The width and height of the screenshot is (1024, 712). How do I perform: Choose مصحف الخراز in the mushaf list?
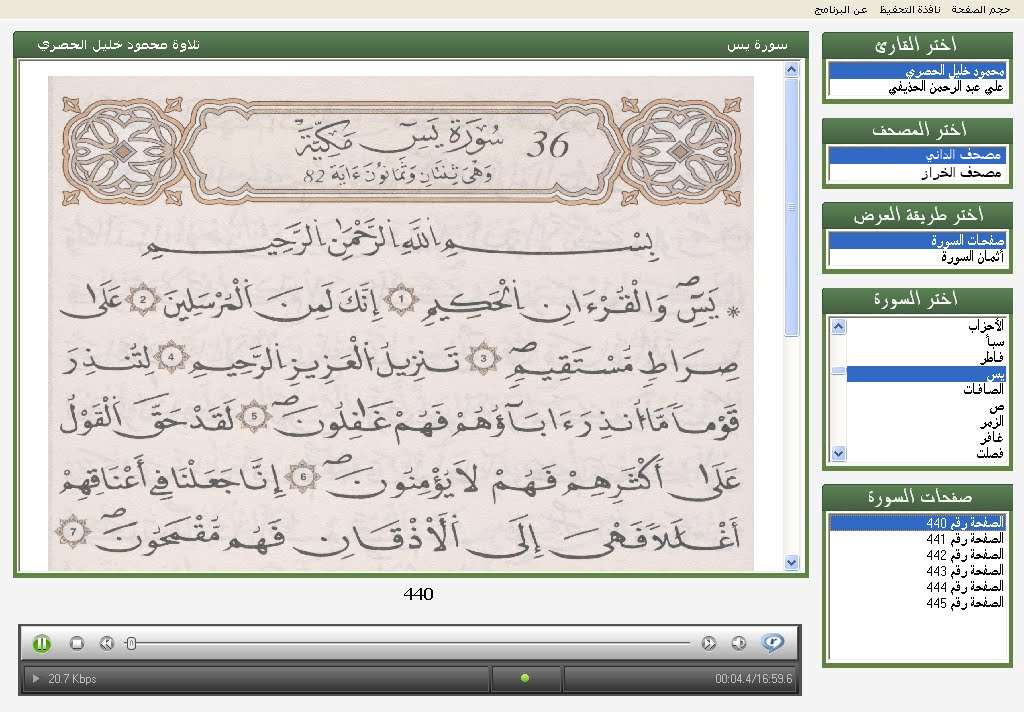[x=917, y=172]
